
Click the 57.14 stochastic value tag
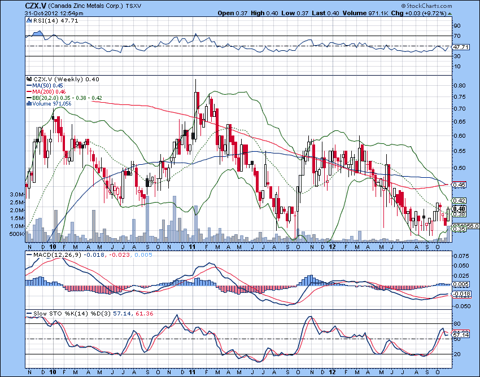tap(461, 334)
